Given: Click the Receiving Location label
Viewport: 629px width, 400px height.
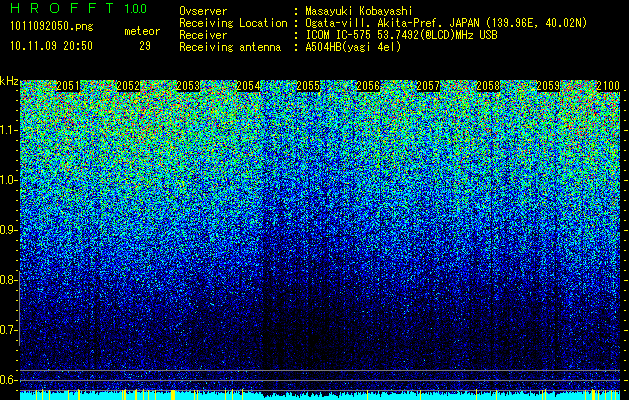Looking at the screenshot, I should point(233,23).
